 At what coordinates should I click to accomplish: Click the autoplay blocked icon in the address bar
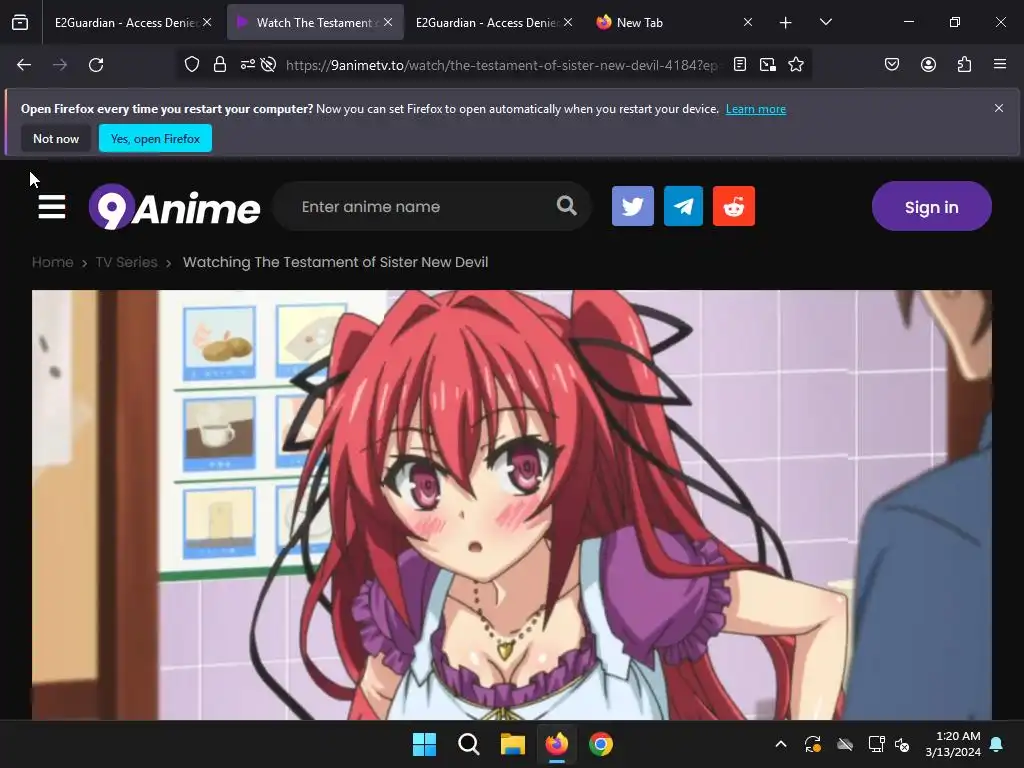tap(268, 65)
